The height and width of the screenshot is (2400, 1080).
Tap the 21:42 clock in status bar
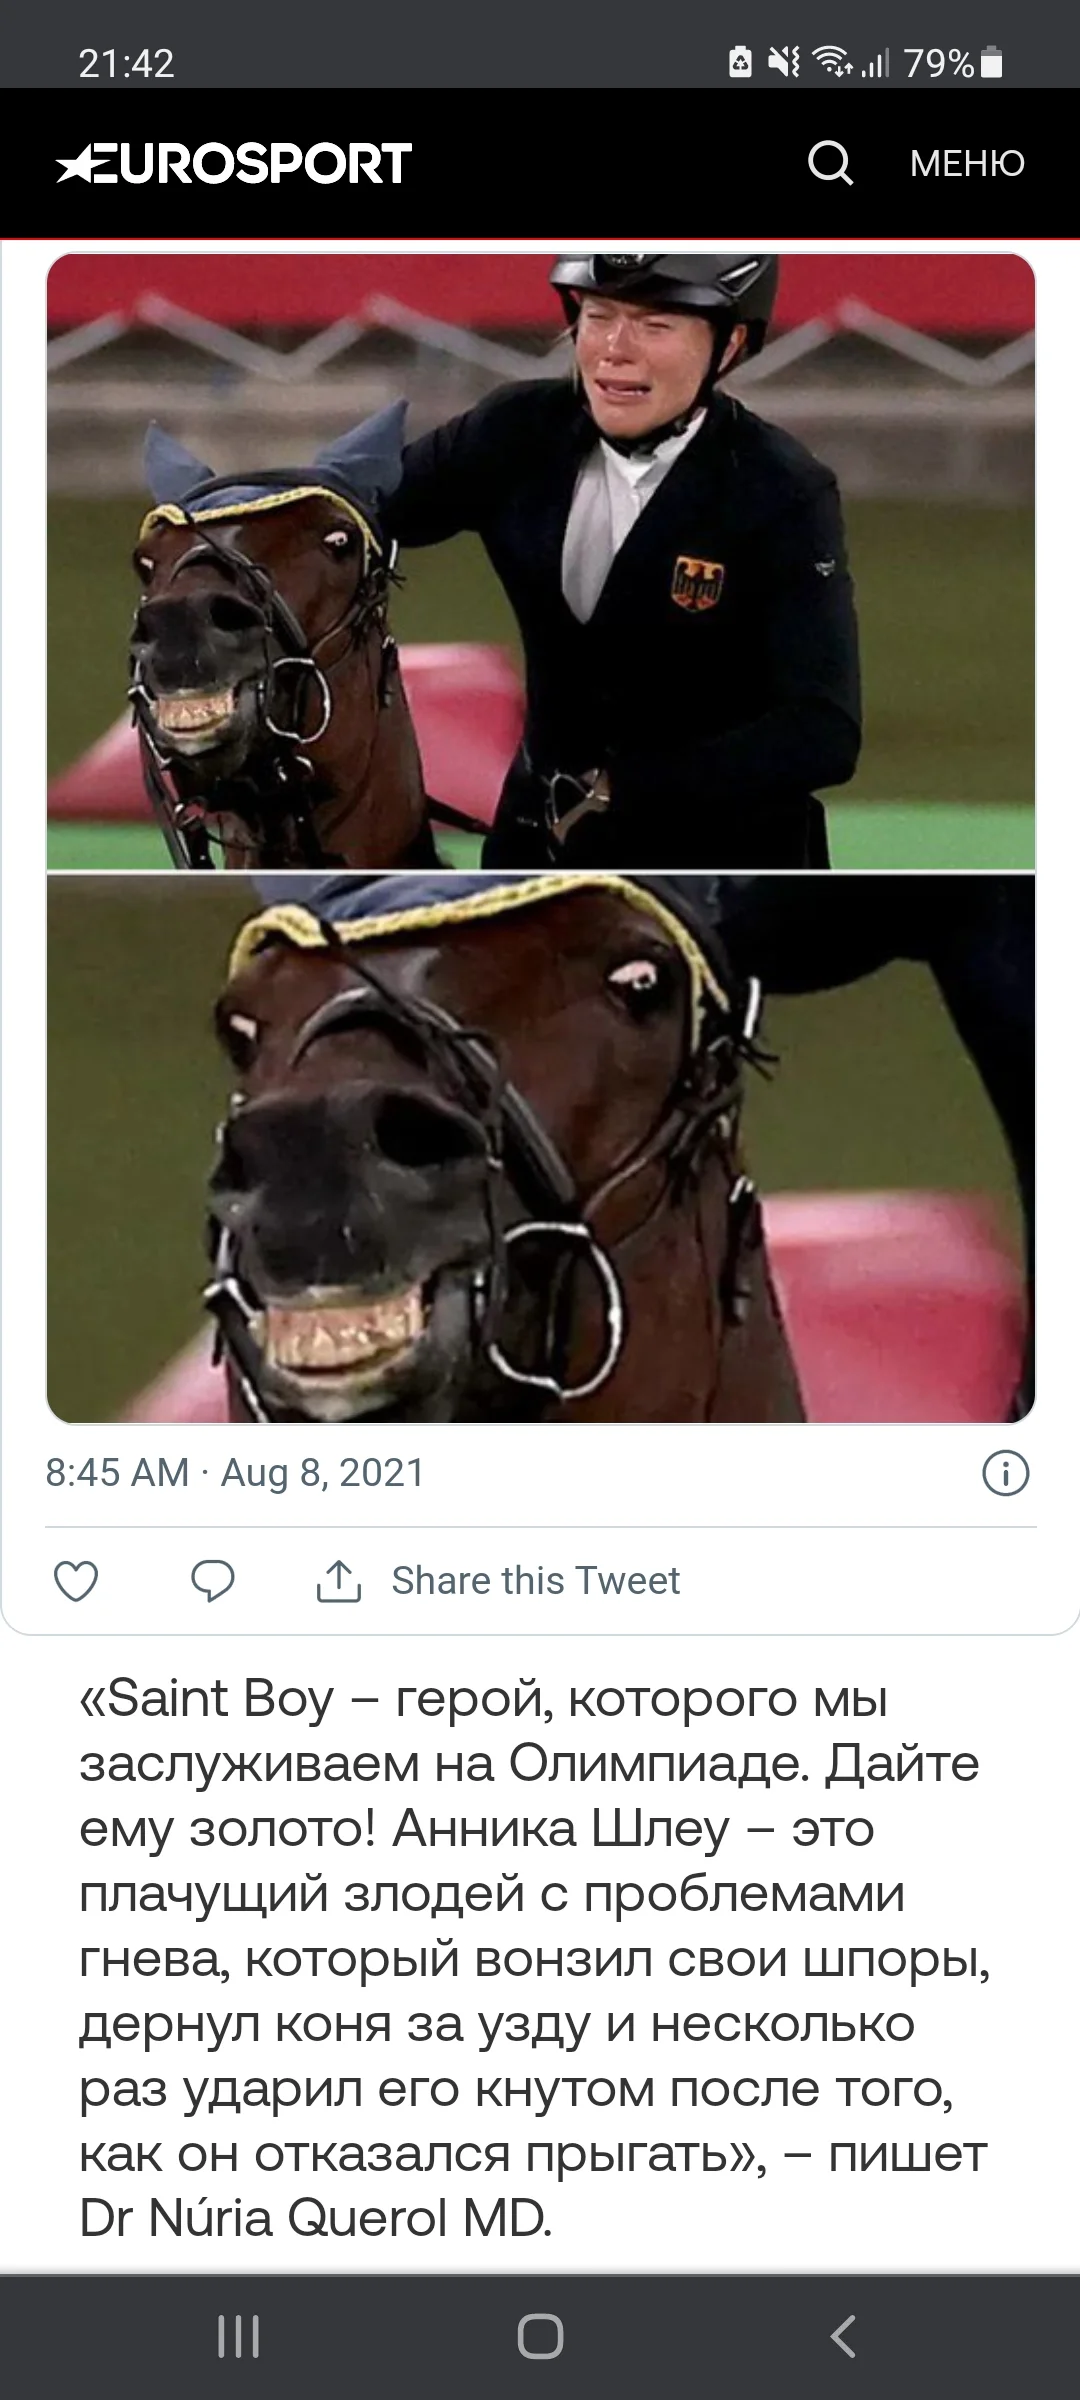(126, 63)
